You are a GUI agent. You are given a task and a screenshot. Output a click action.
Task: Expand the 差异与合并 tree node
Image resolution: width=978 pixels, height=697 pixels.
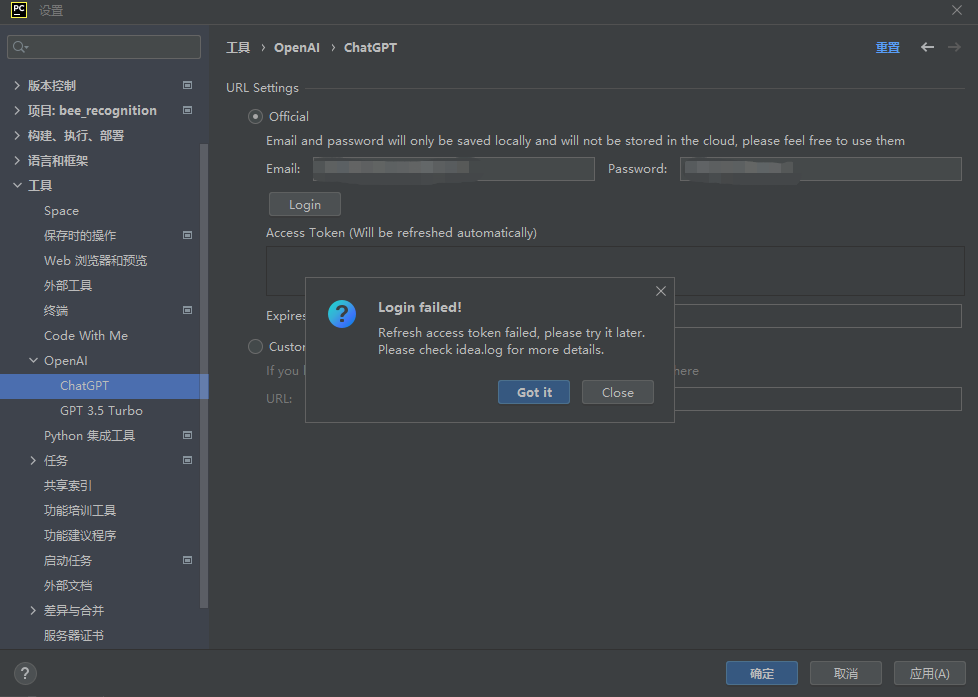coord(33,610)
